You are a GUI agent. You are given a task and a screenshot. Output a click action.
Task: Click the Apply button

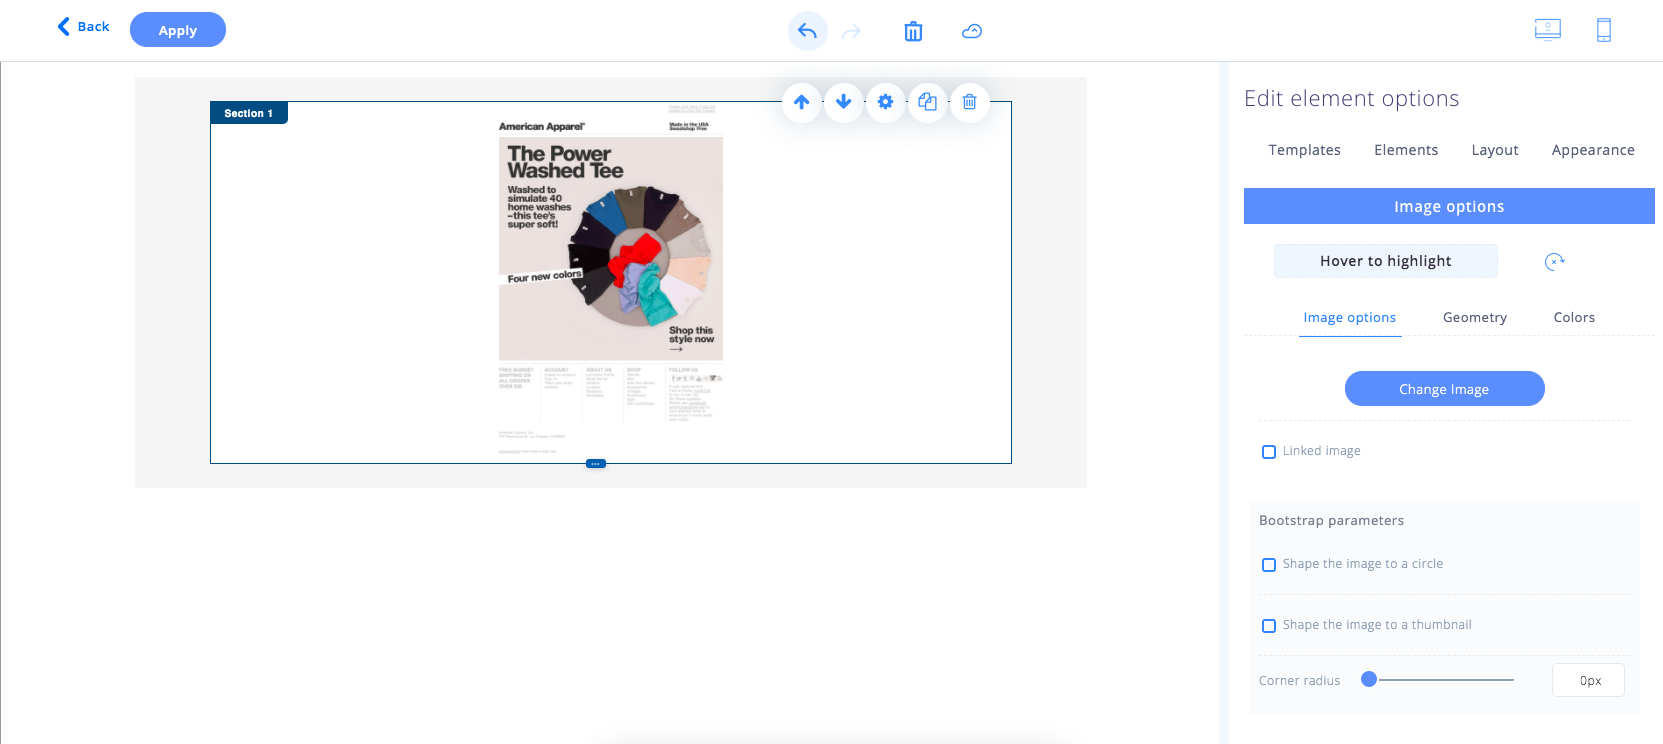point(178,30)
